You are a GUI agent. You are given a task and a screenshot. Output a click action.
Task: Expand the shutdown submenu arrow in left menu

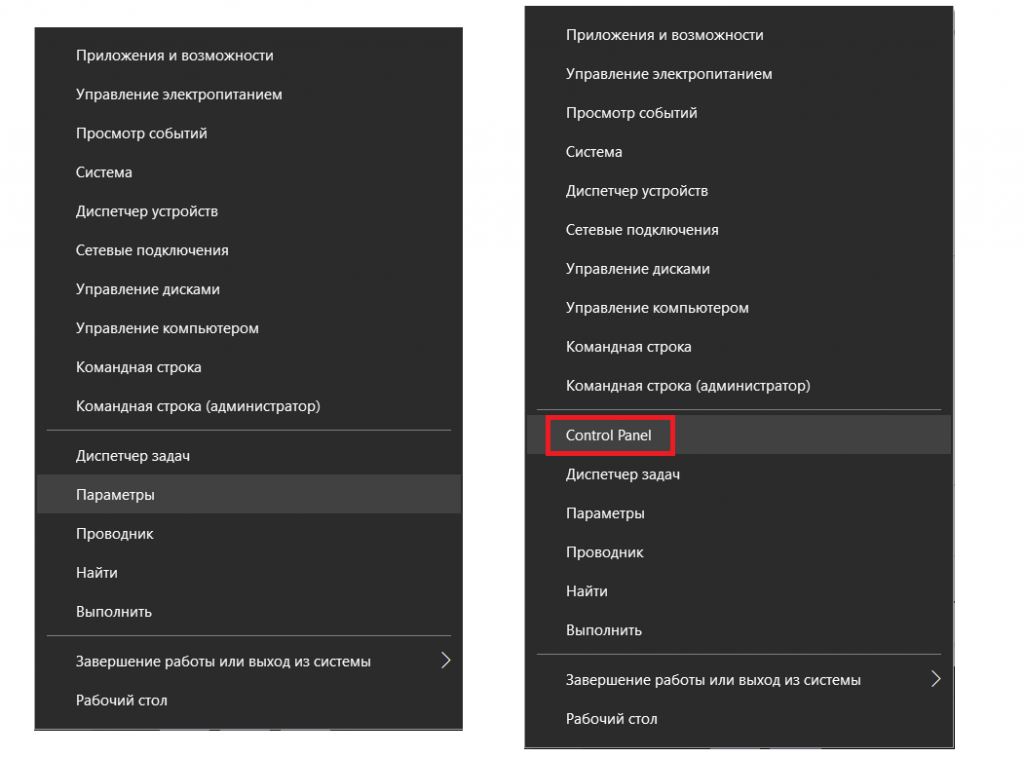pos(446,661)
